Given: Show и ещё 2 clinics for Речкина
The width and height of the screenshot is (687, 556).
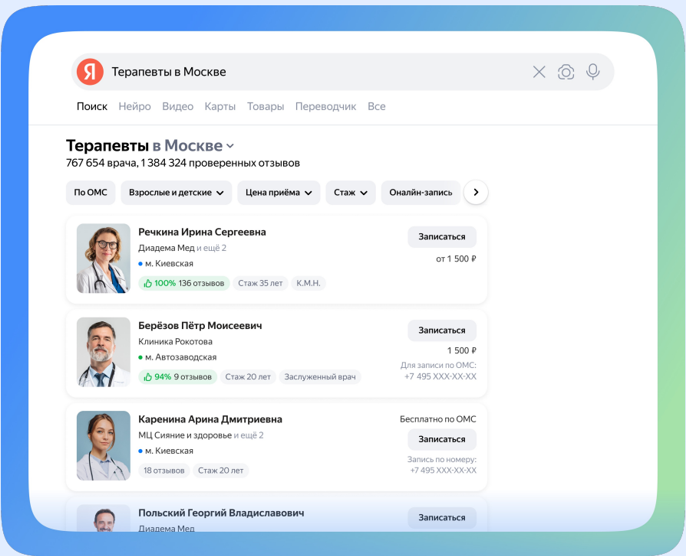Looking at the screenshot, I should click(211, 248).
